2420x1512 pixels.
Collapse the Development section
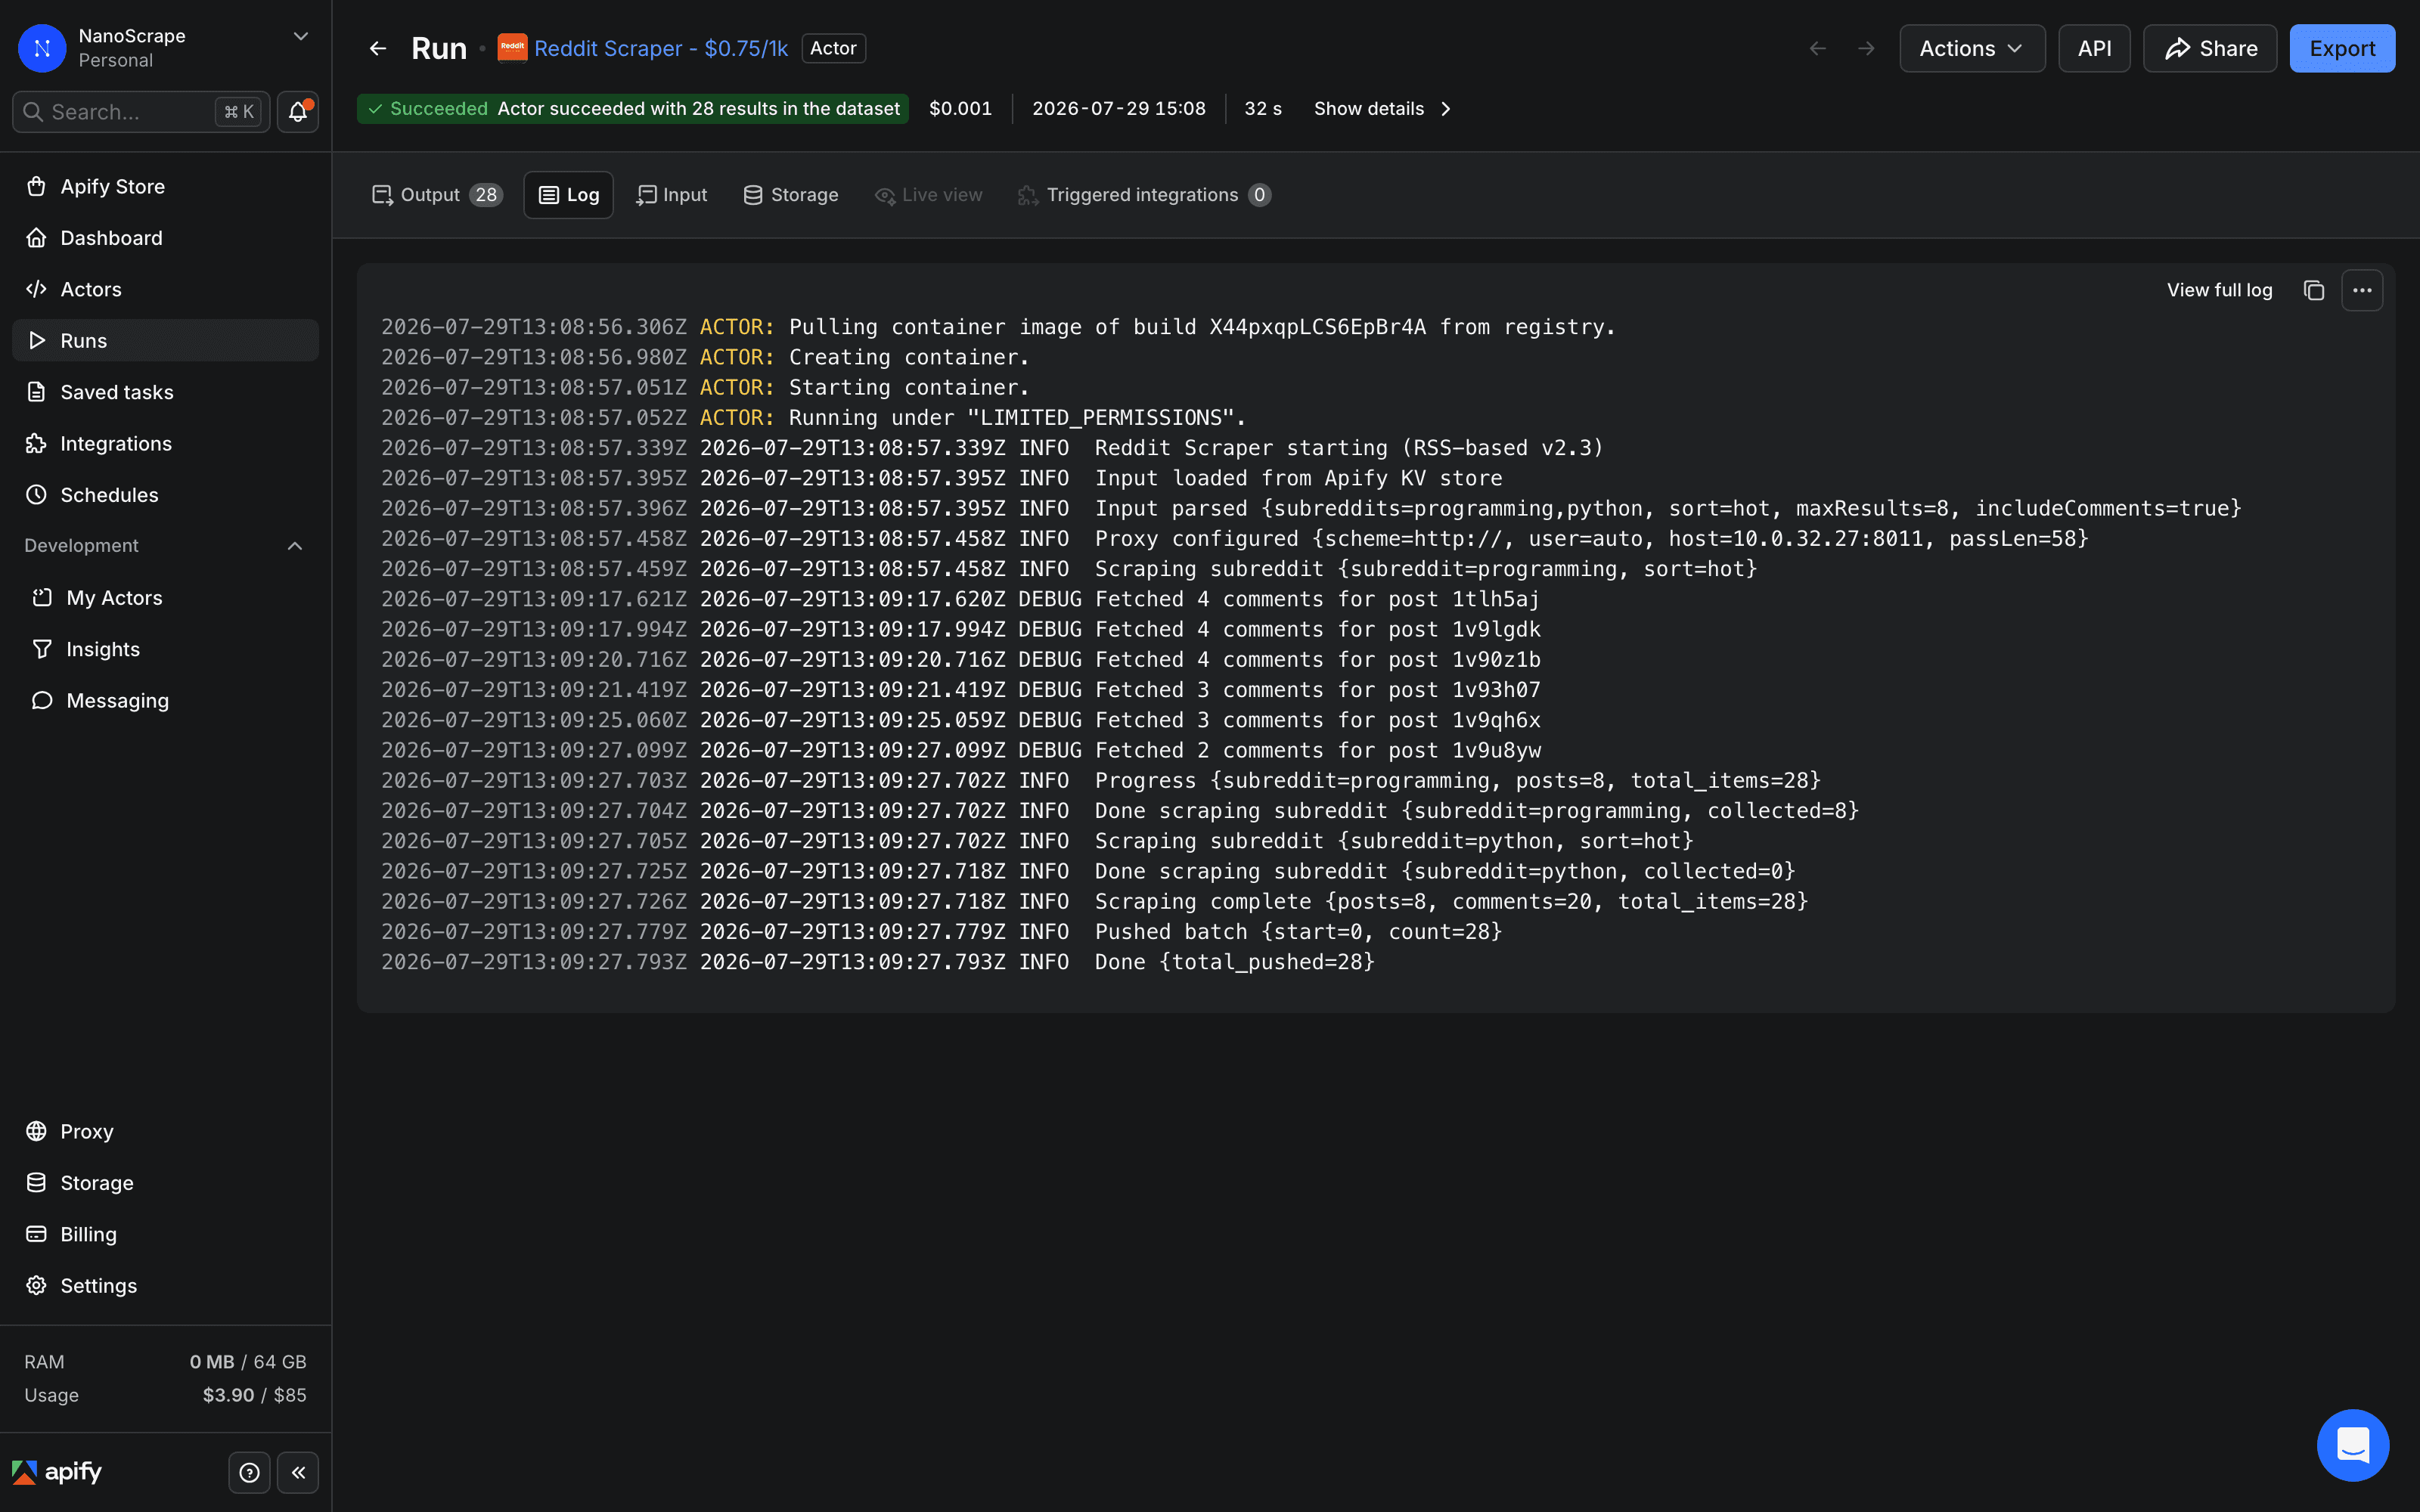pos(295,546)
